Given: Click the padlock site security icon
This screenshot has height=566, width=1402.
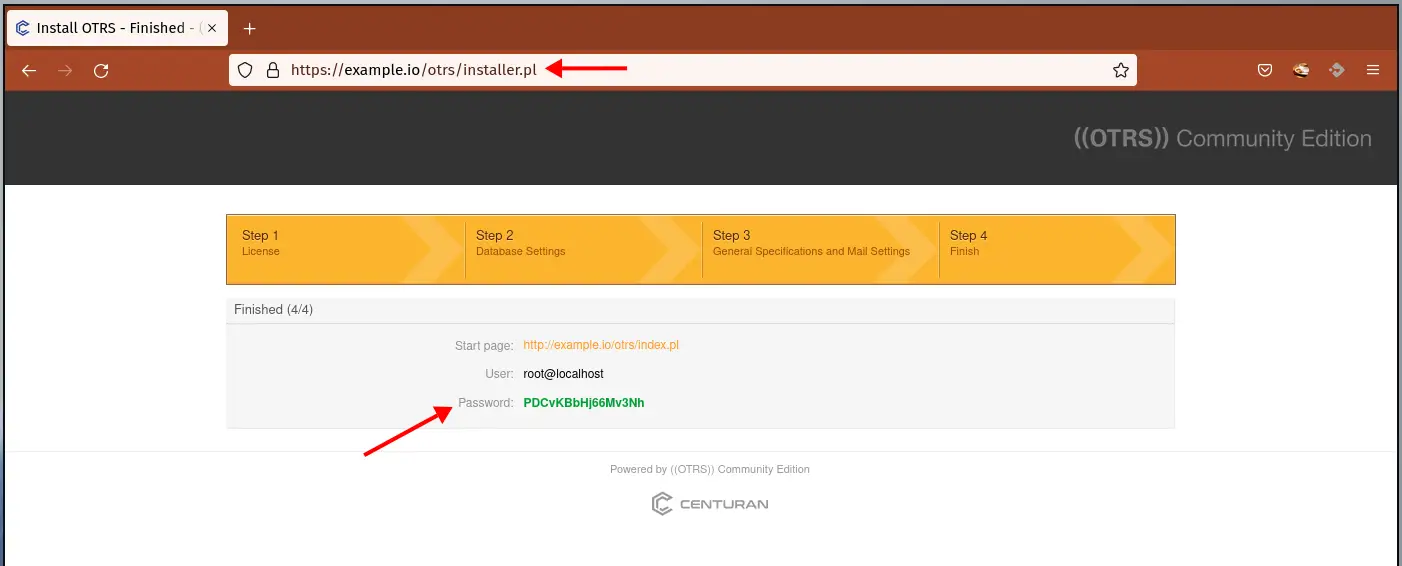Looking at the screenshot, I should 271,71.
